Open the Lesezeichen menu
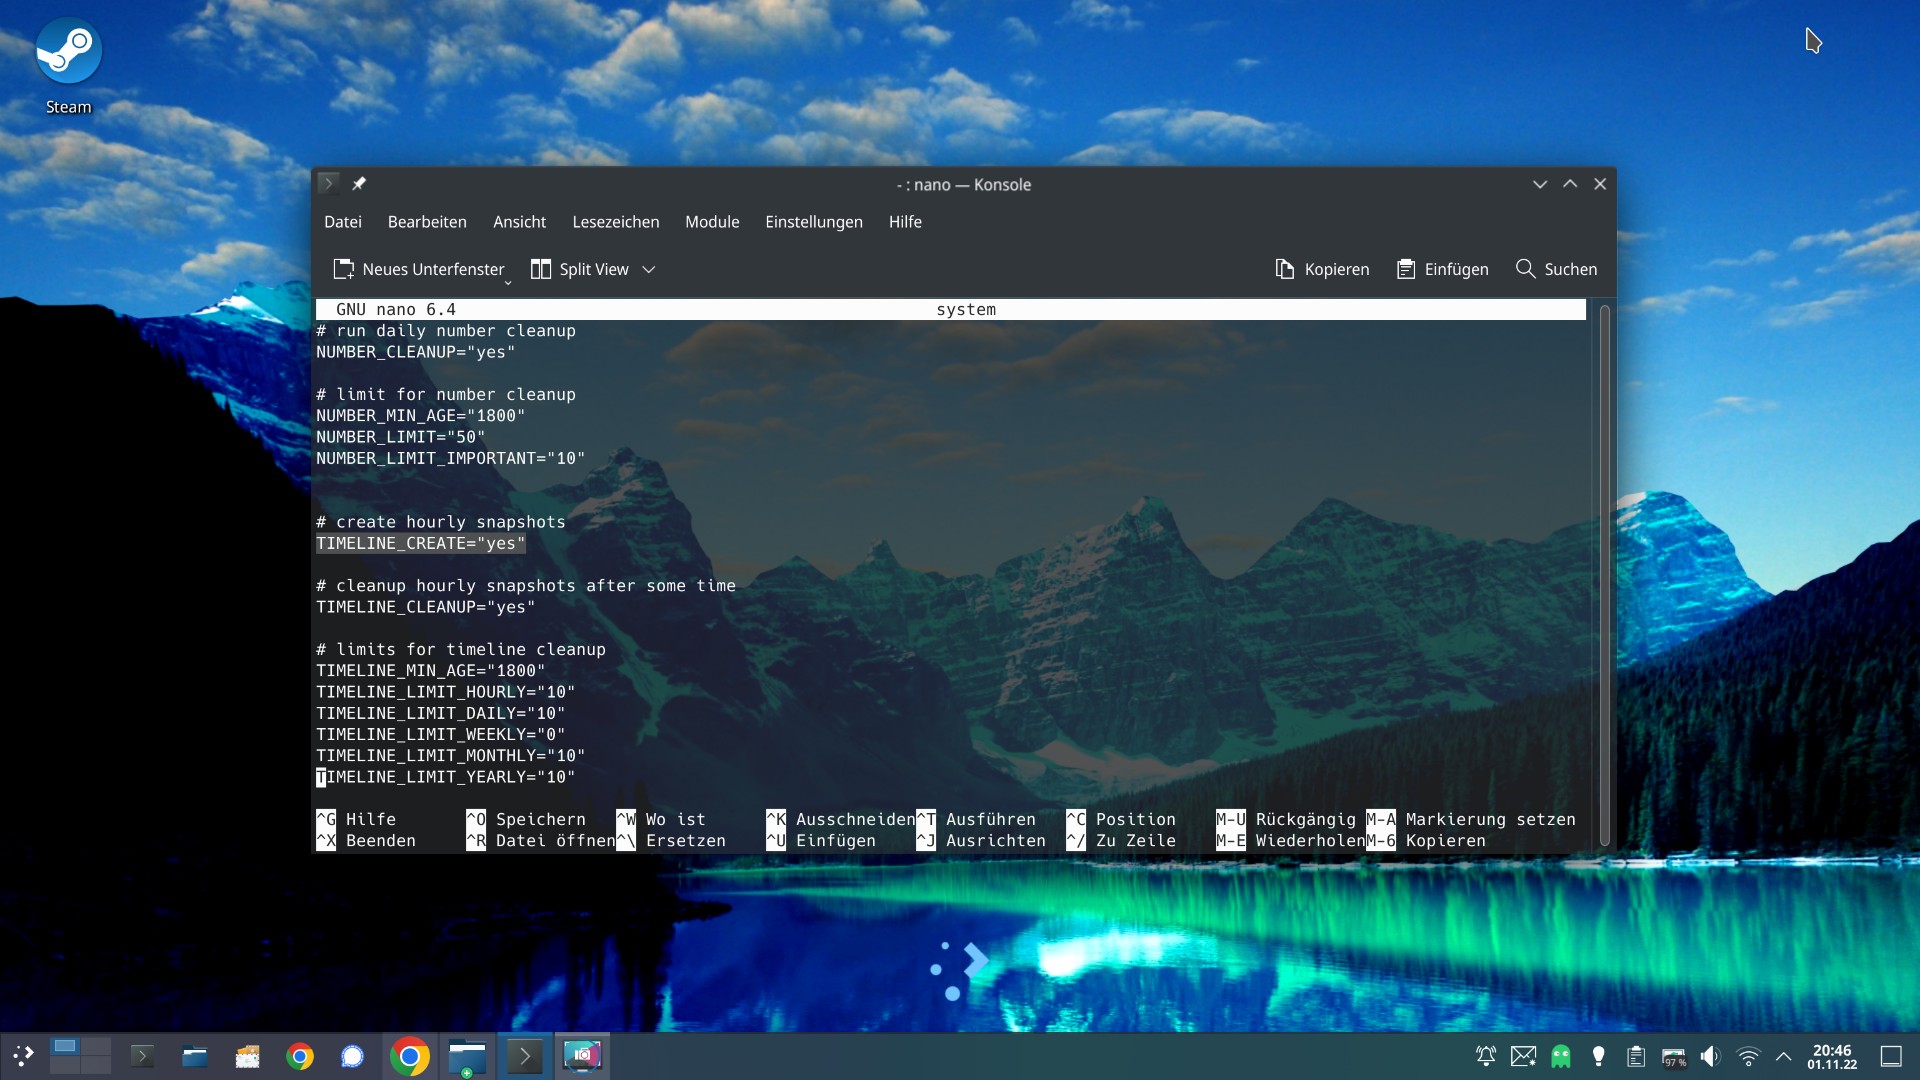1920x1080 pixels. point(616,222)
